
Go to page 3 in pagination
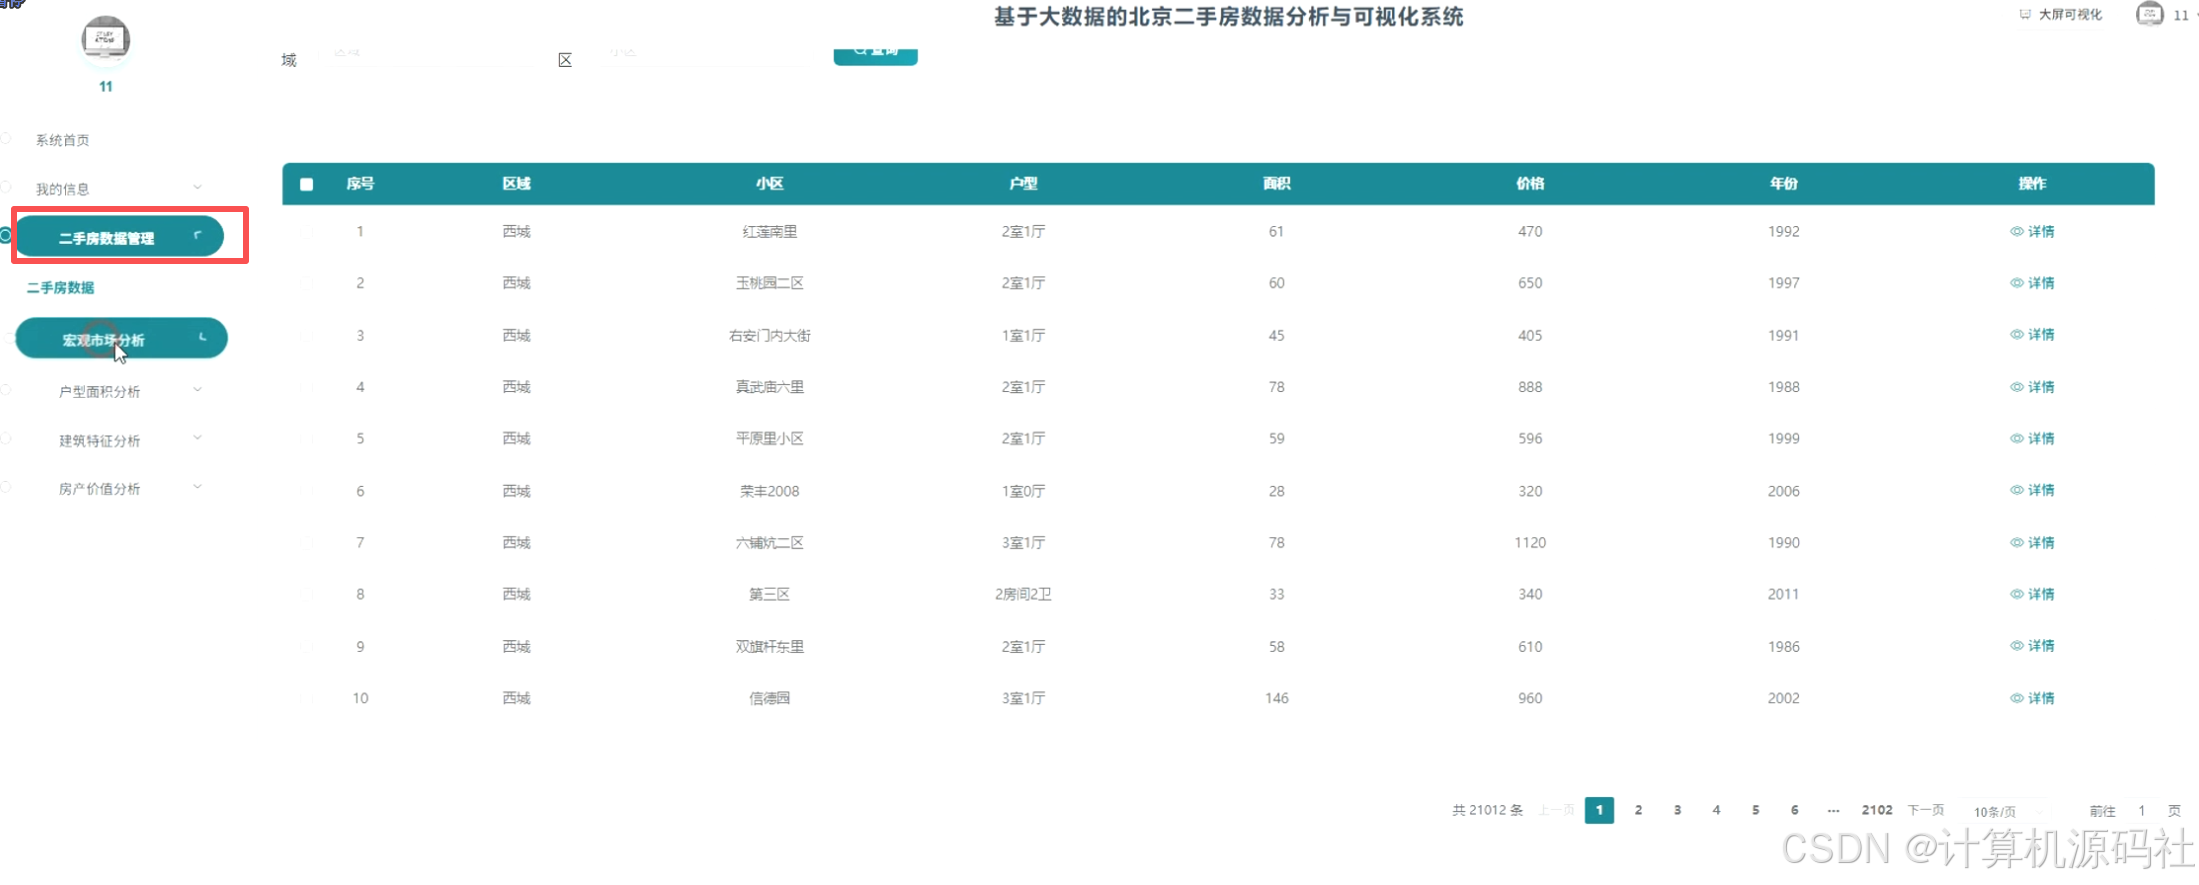tap(1677, 810)
